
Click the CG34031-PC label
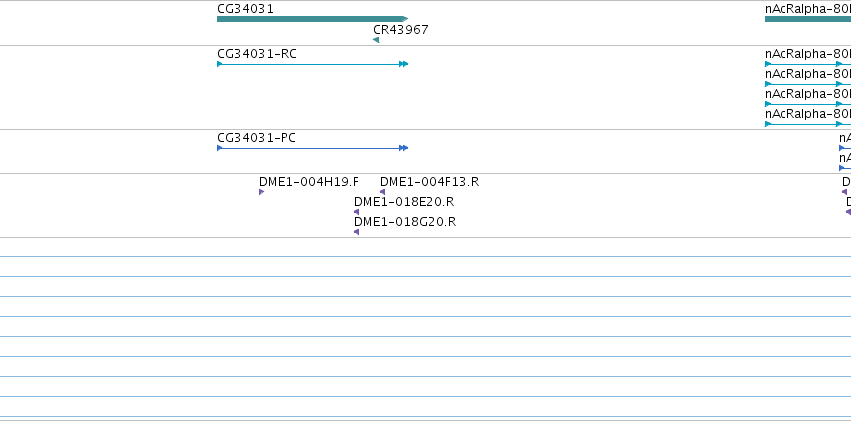pos(256,138)
